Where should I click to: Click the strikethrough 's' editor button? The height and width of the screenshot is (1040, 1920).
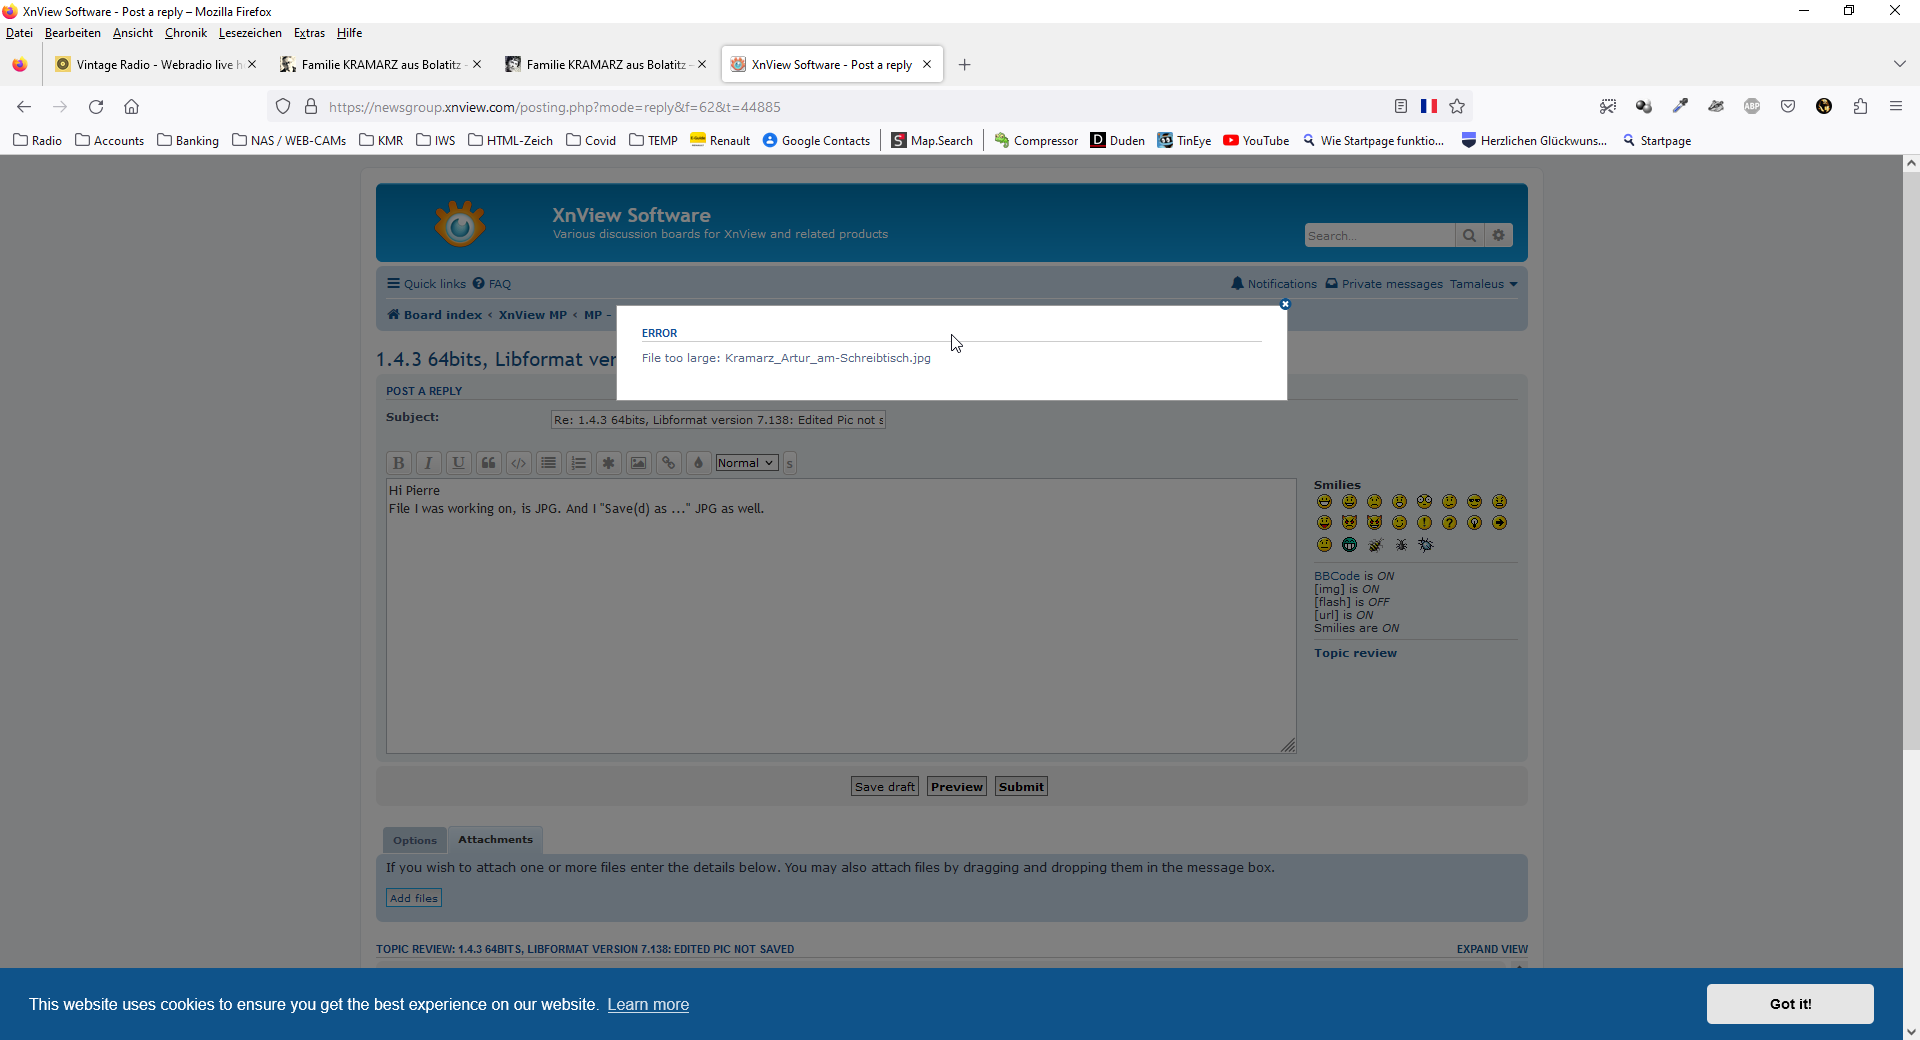789,463
